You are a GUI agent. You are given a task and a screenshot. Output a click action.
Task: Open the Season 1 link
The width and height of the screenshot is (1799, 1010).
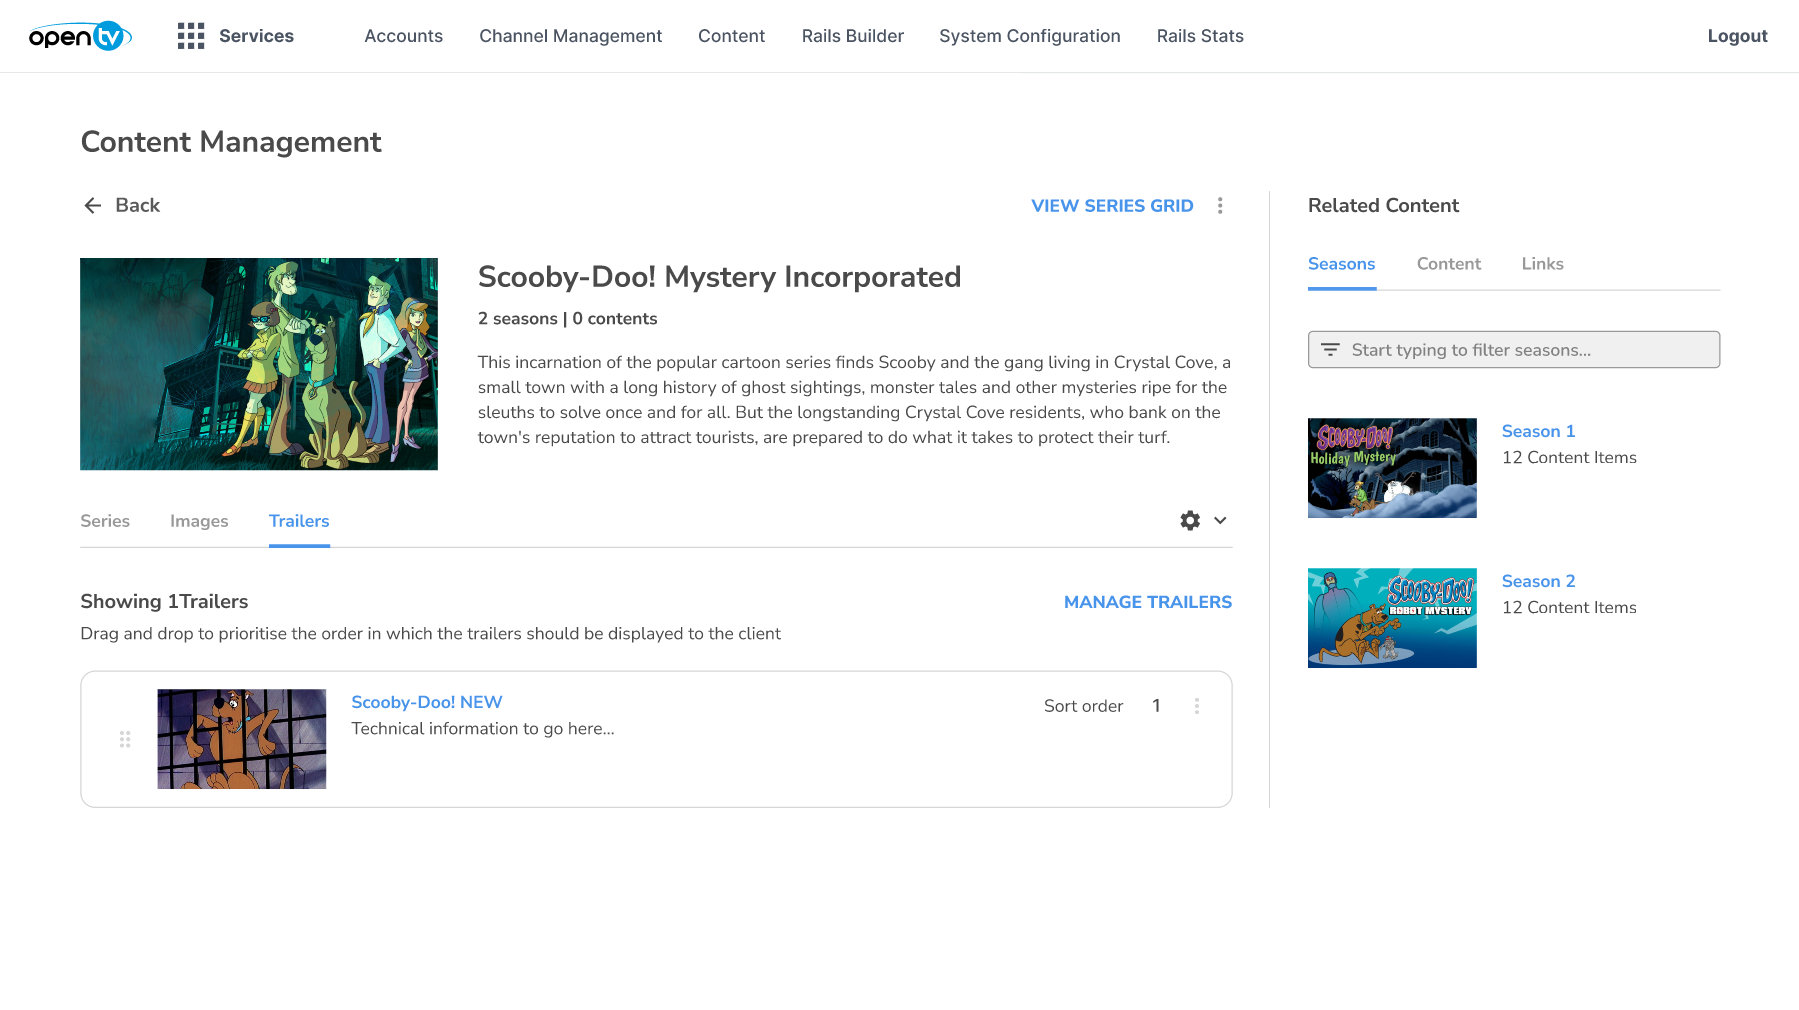[x=1538, y=431]
